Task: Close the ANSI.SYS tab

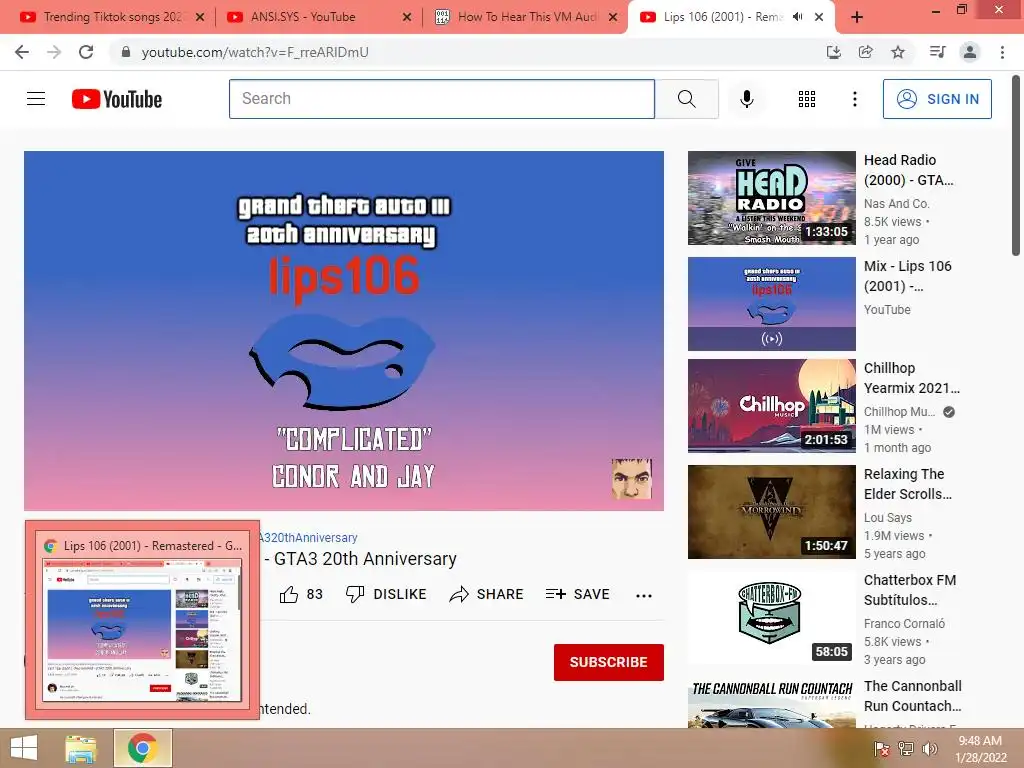Action: tap(407, 17)
